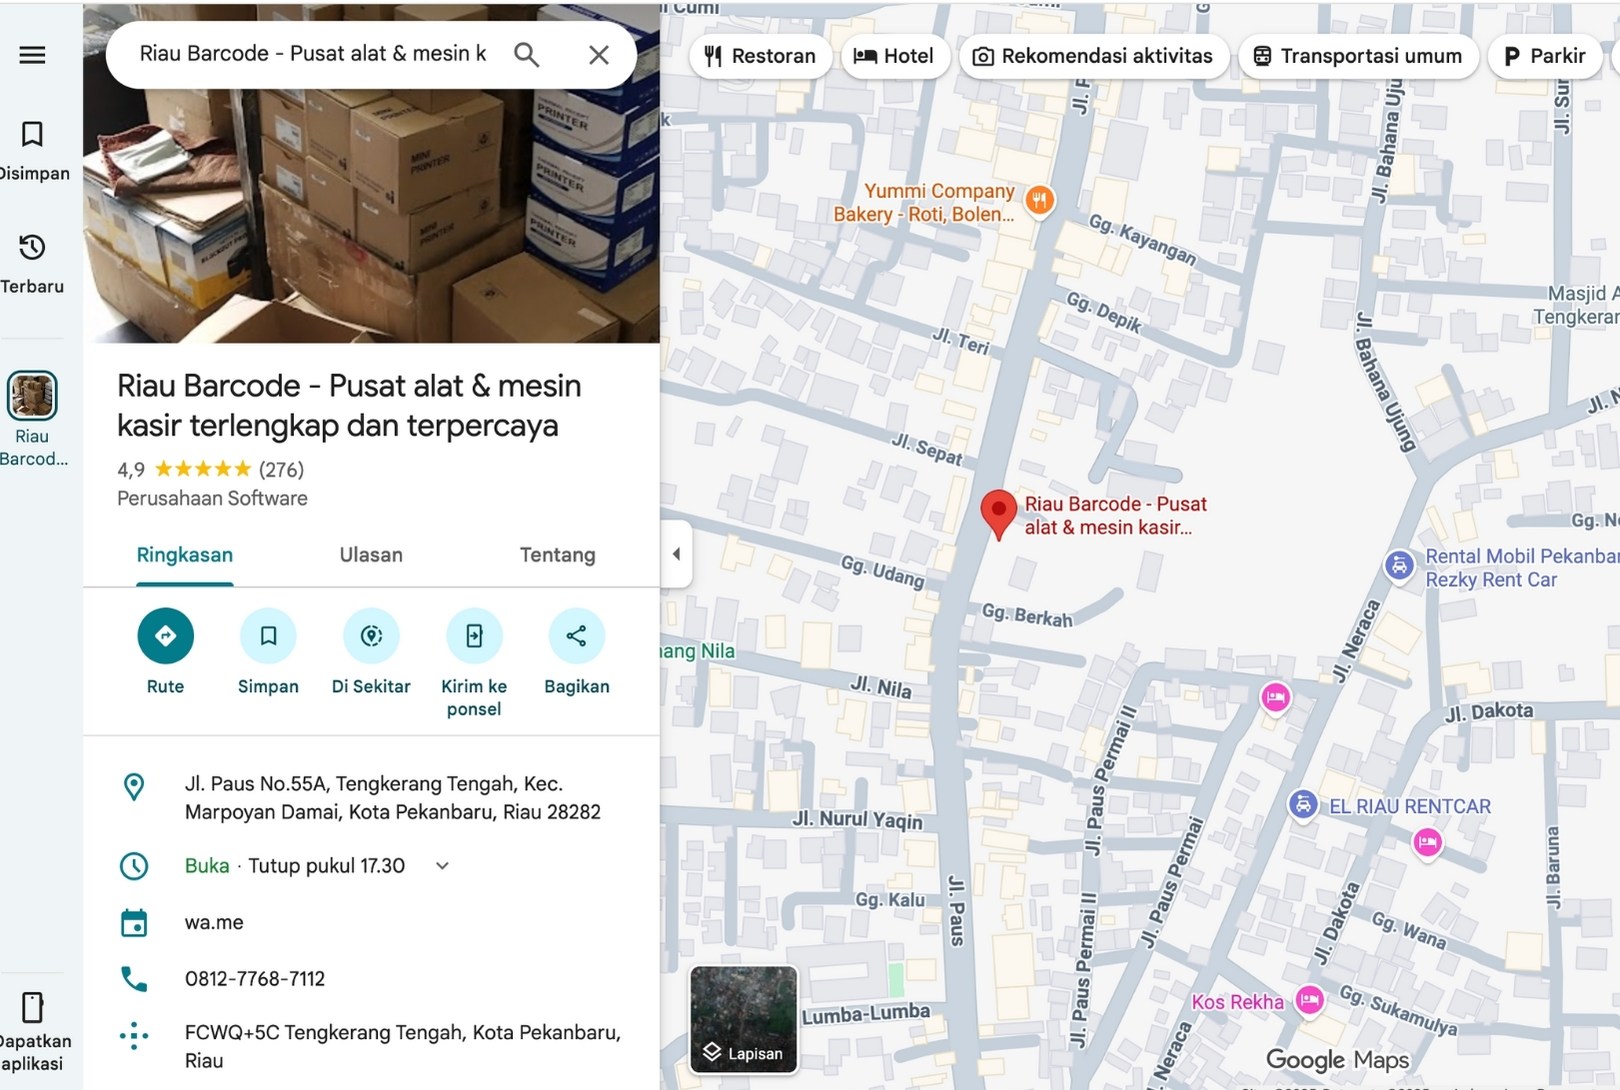
Task: Open Terbaru recent history
Action: tap(32, 263)
